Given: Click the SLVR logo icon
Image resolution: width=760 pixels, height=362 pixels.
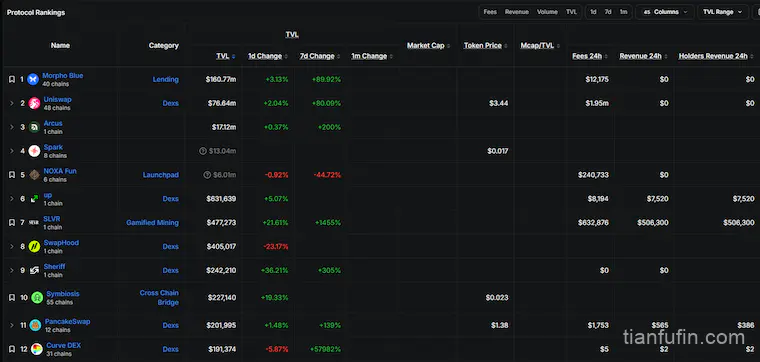Looking at the screenshot, I should pyautogui.click(x=34, y=222).
